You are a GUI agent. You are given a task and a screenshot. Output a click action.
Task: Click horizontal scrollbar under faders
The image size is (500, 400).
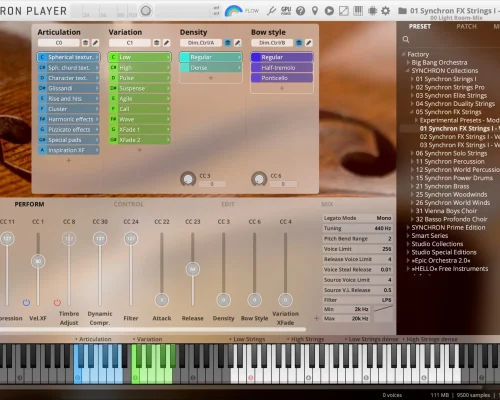[x=152, y=330]
